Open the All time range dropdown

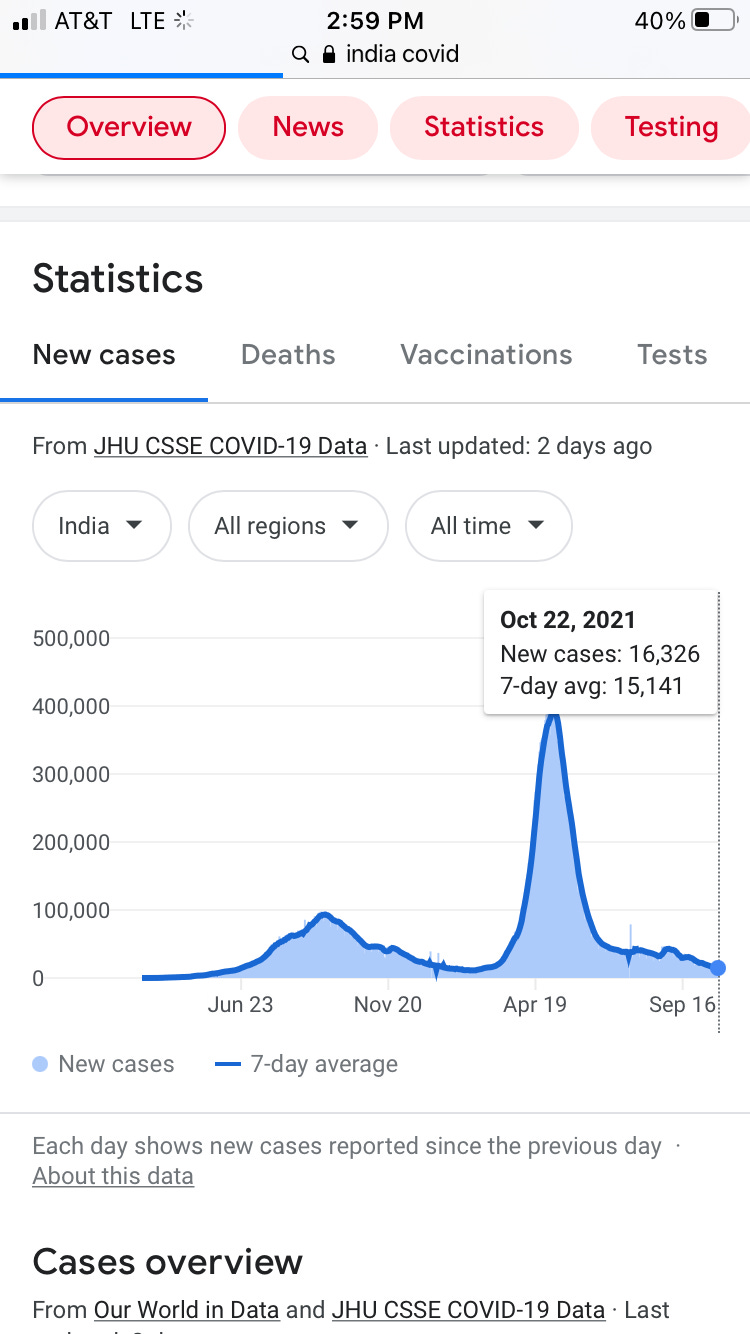coord(488,526)
